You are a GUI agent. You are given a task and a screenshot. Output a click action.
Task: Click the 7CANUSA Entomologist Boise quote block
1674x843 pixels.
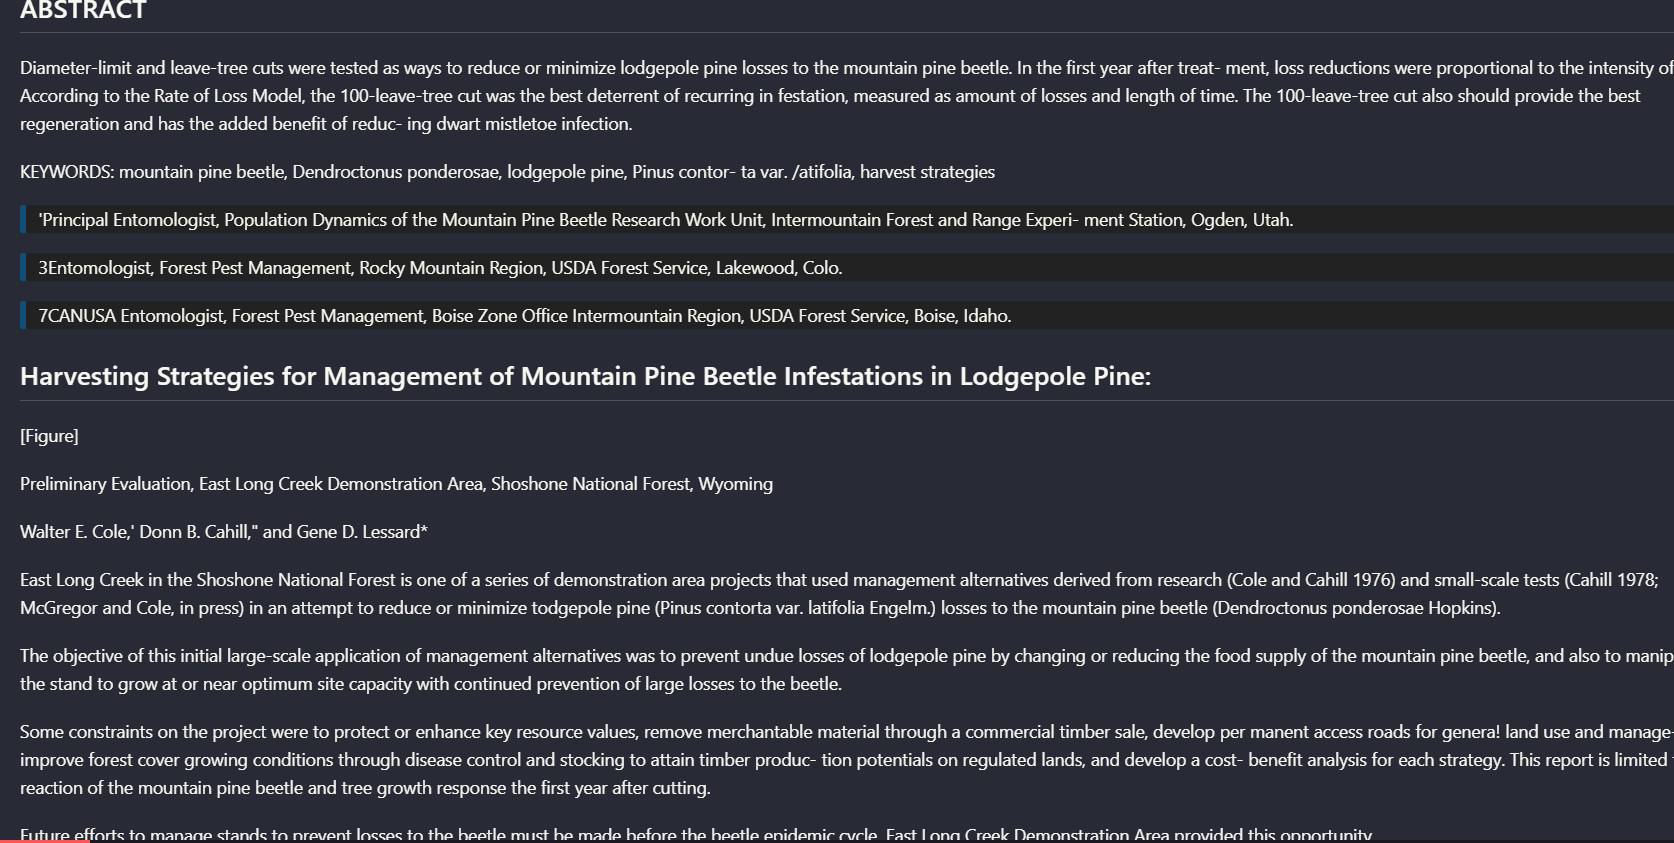click(847, 316)
